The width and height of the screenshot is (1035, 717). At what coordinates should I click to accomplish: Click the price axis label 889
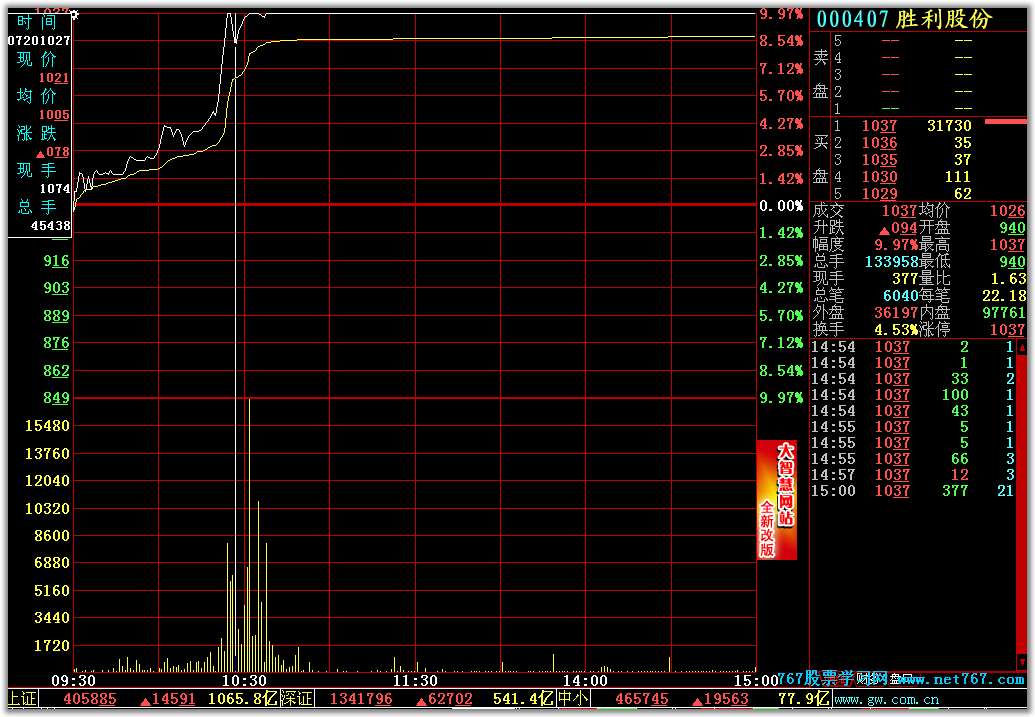pos(56,316)
